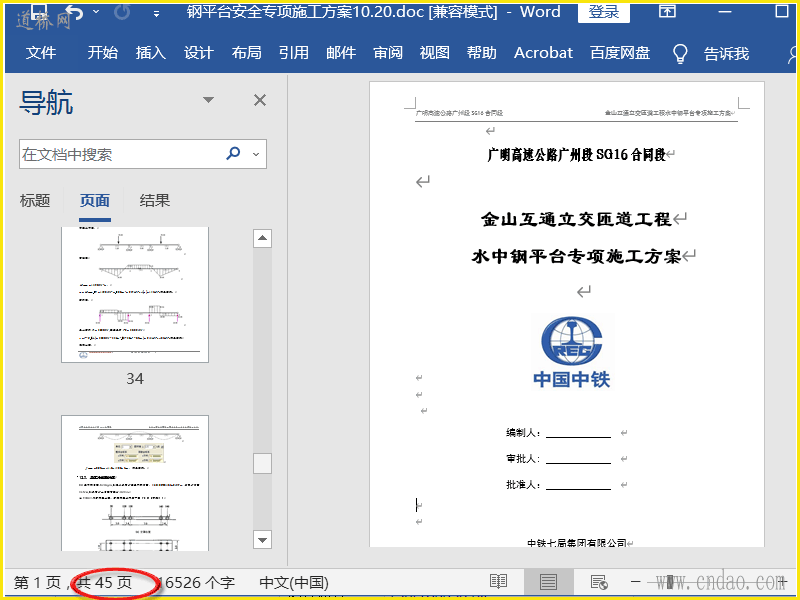
Task: Open the 审阅 ribbon tab
Action: pos(388,53)
